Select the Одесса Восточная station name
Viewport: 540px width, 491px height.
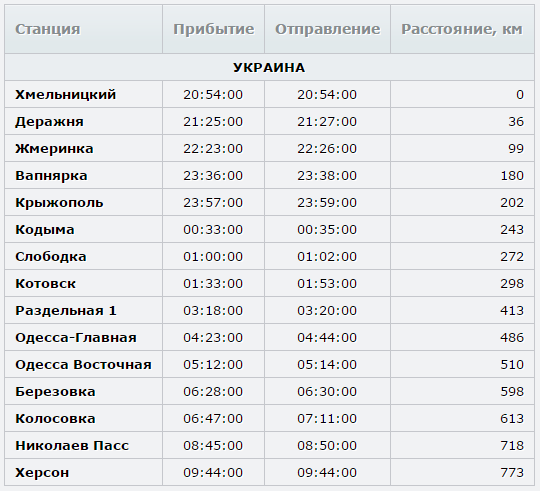[83, 365]
